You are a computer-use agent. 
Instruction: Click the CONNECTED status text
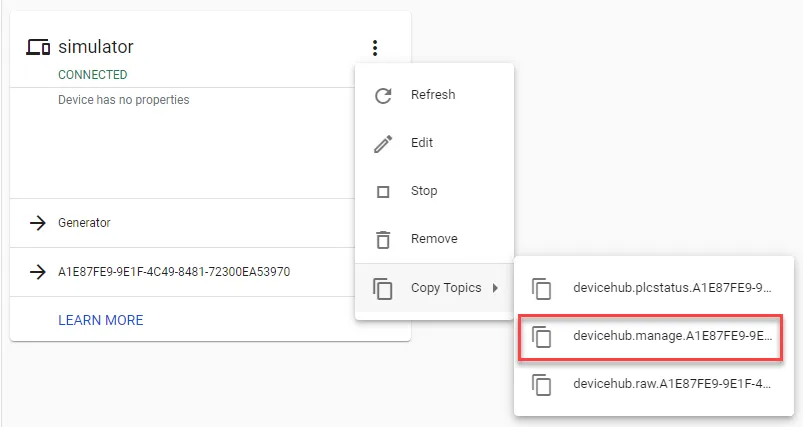pos(93,75)
